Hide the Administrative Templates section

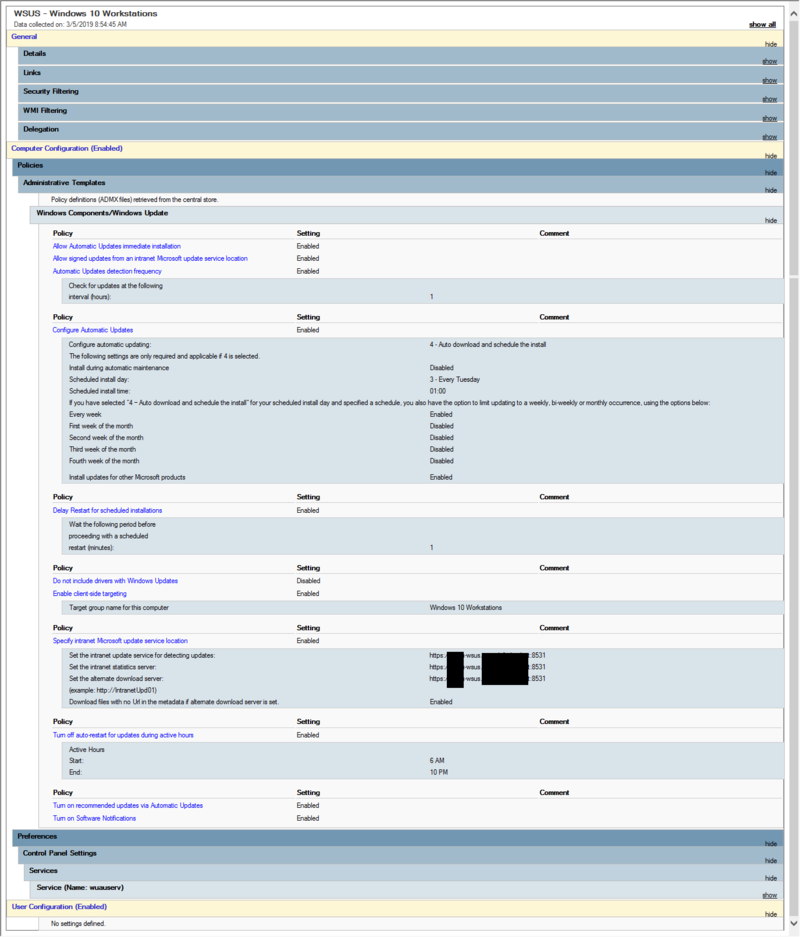pos(770,191)
